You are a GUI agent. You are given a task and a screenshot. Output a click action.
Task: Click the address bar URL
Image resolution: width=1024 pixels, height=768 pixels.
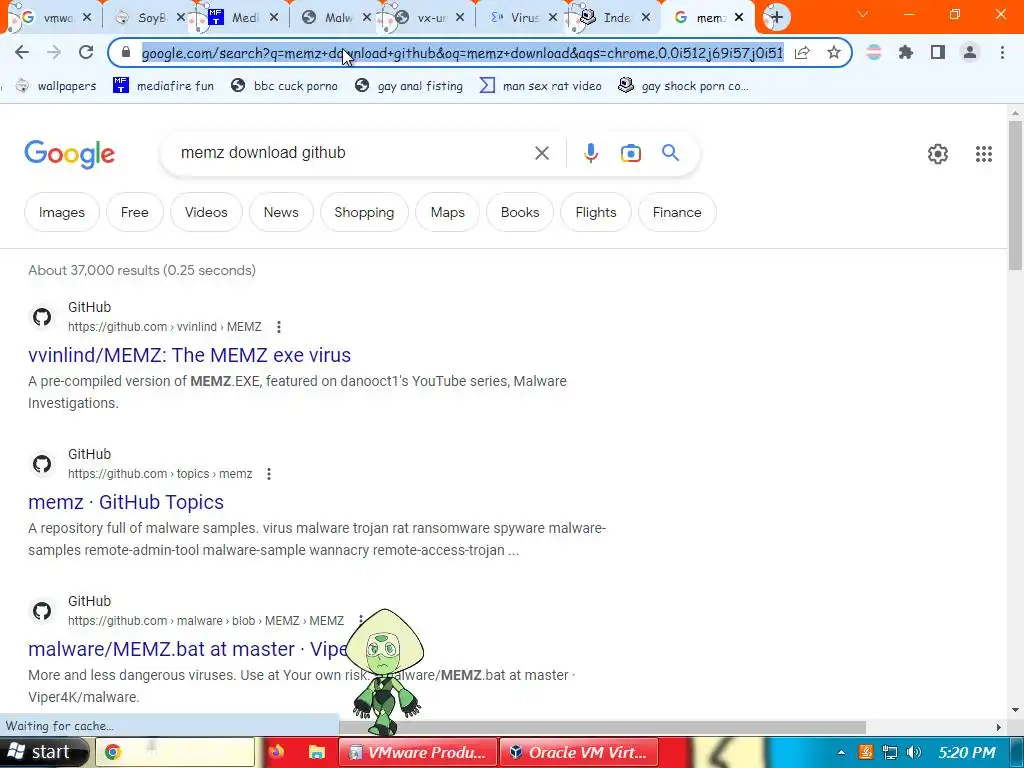coord(462,53)
